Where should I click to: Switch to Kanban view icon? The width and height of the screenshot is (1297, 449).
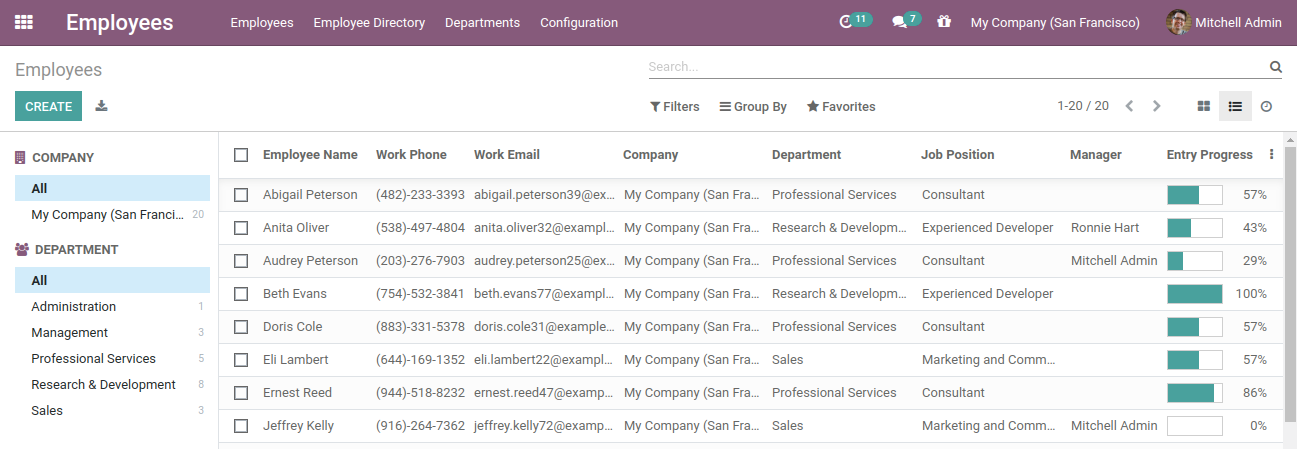pyautogui.click(x=1204, y=106)
